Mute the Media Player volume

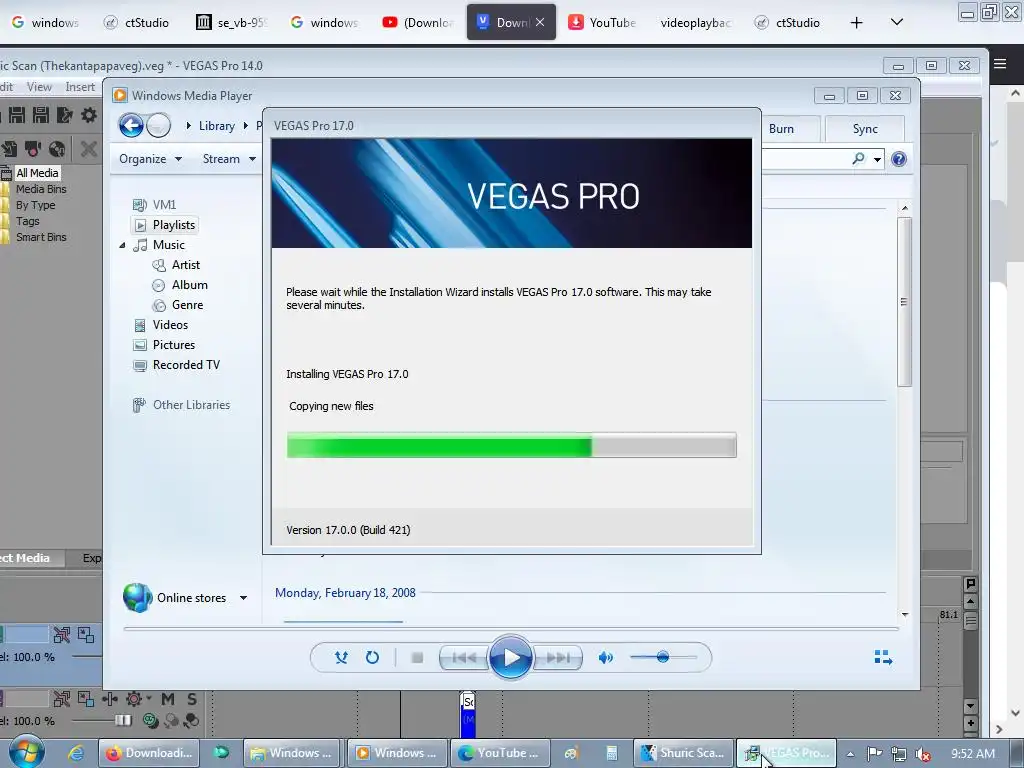tap(605, 657)
